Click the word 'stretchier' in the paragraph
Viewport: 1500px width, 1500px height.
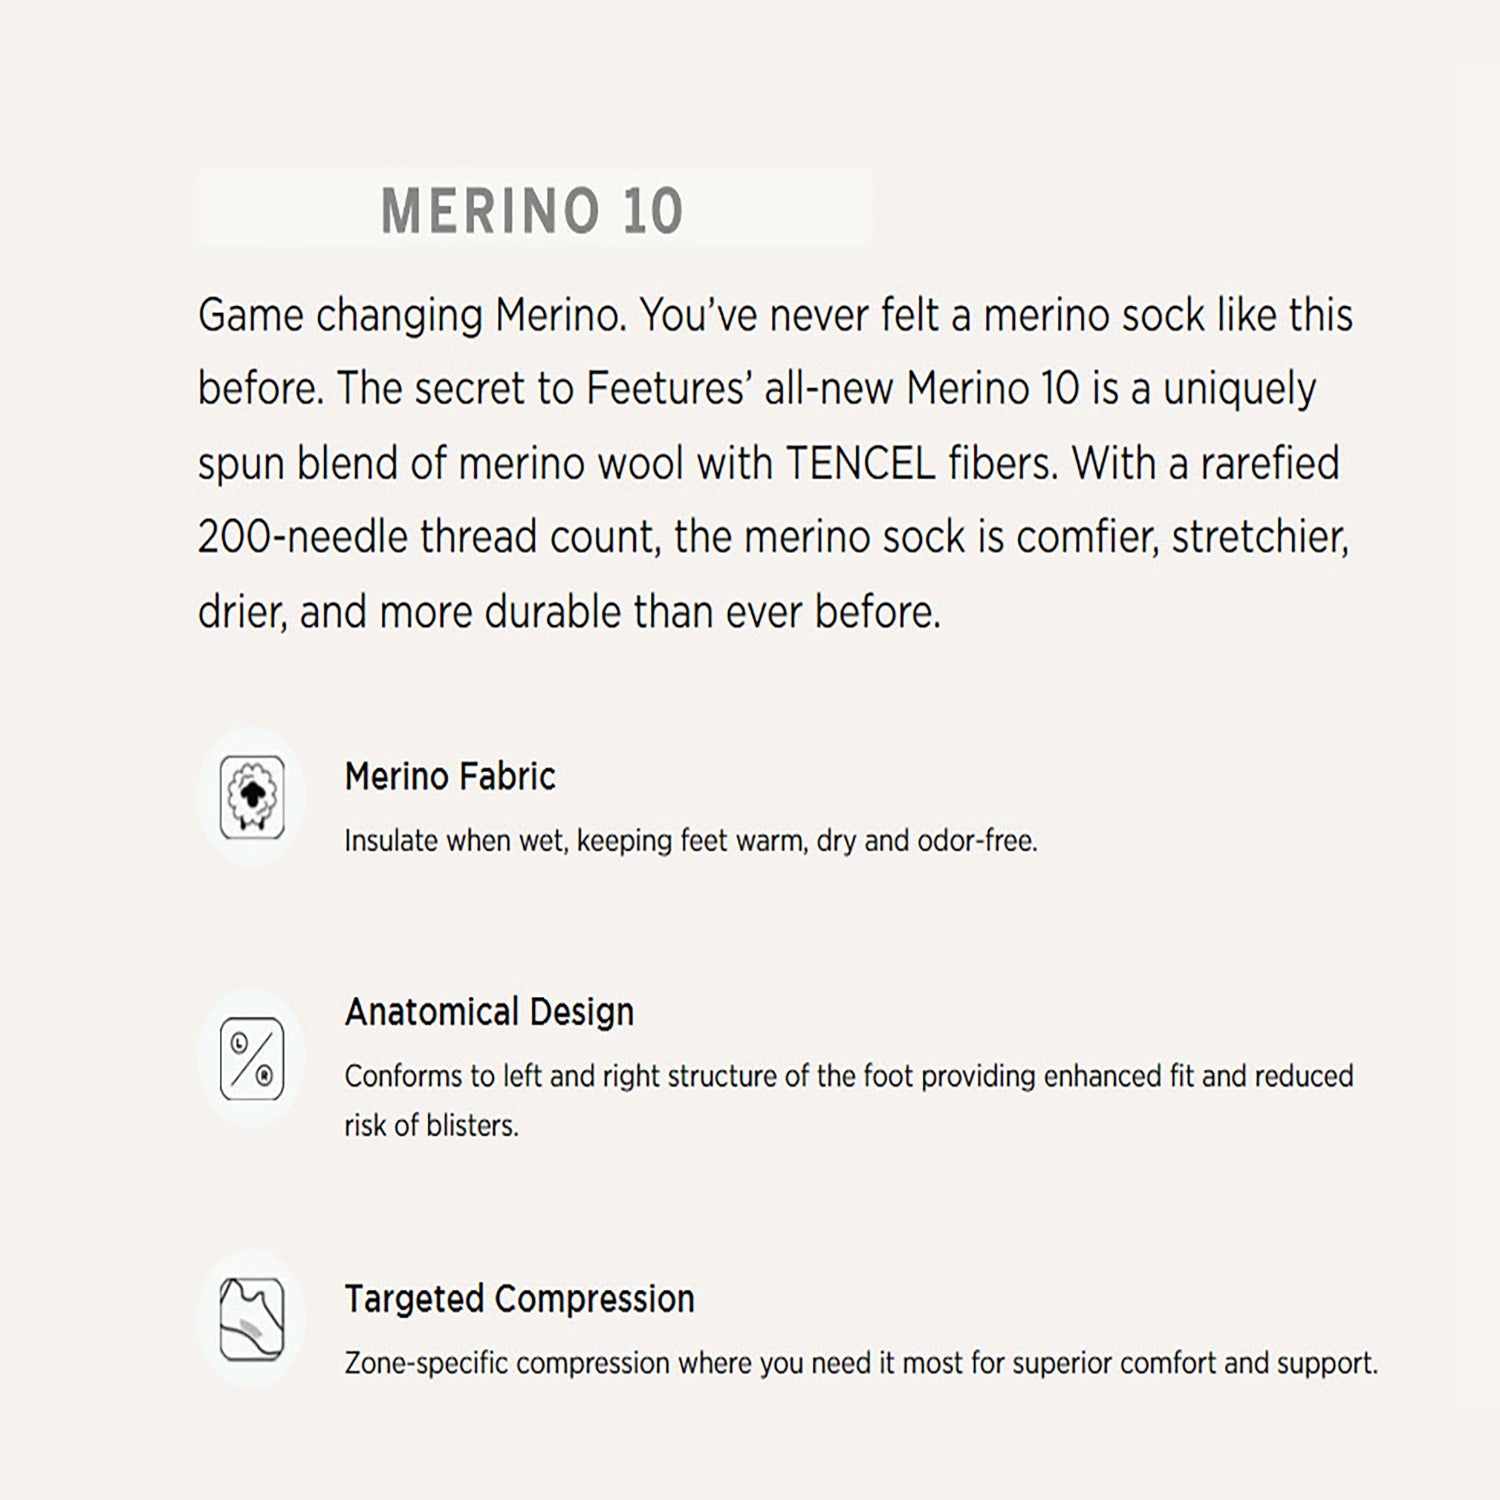click(1259, 538)
